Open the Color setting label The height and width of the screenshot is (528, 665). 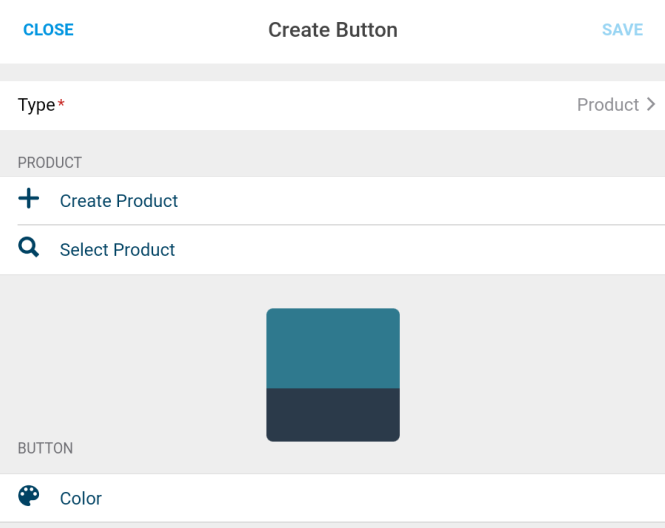81,499
